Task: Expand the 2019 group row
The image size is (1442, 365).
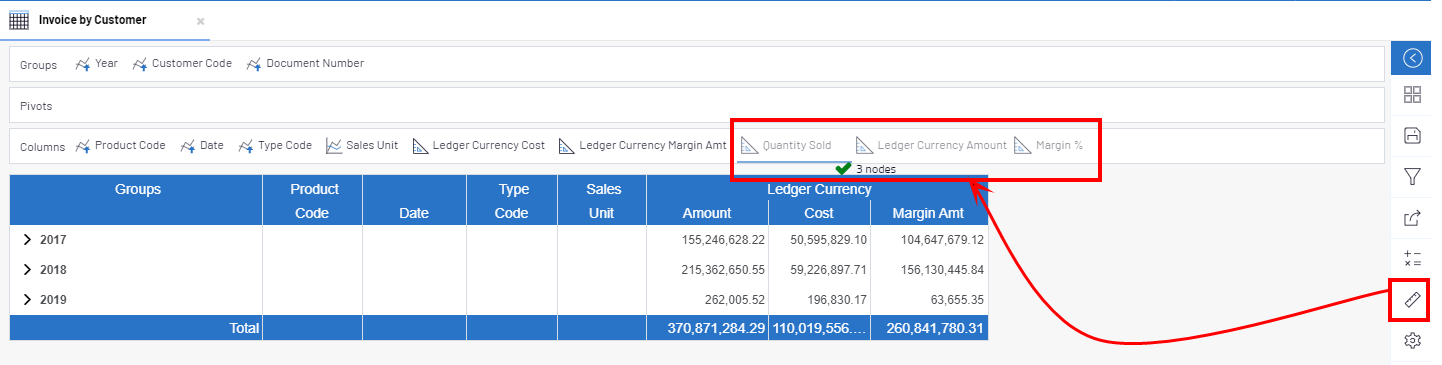Action: tap(28, 300)
